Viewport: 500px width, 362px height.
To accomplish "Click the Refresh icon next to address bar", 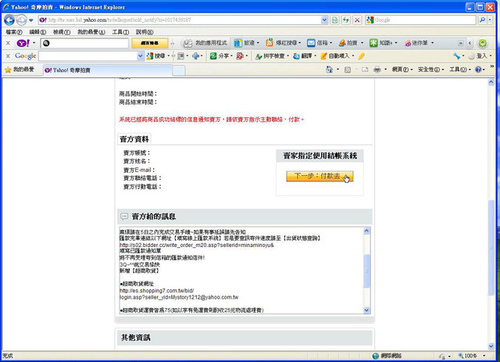I will (x=346, y=20).
